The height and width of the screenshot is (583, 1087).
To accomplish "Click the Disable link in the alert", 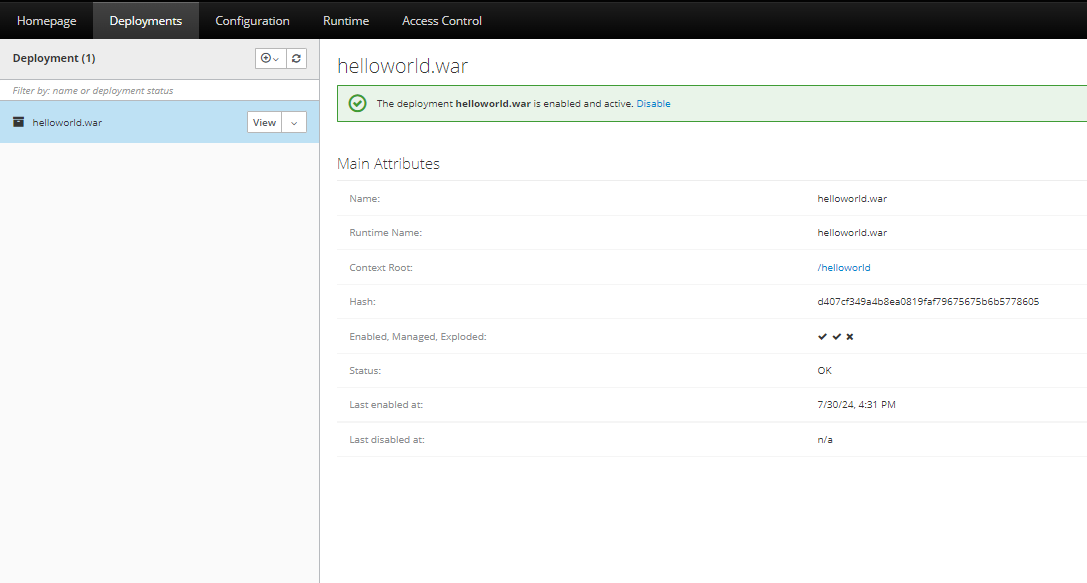I will pyautogui.click(x=653, y=104).
